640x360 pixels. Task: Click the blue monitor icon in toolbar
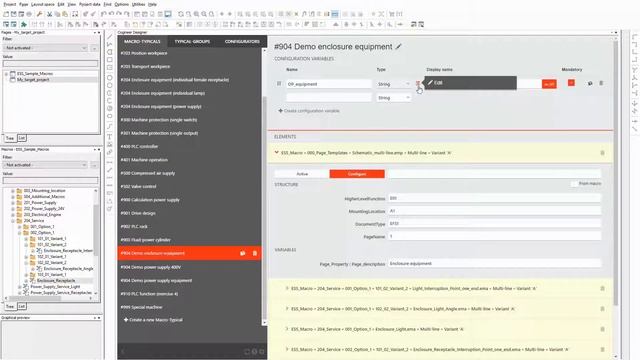click(x=168, y=14)
